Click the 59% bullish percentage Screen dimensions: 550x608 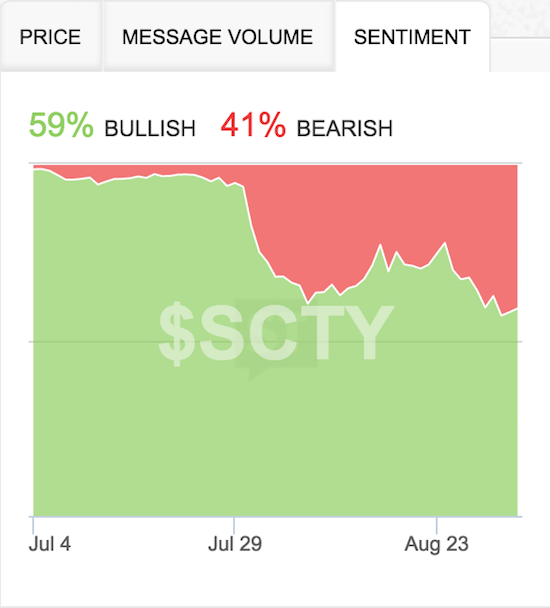point(61,125)
